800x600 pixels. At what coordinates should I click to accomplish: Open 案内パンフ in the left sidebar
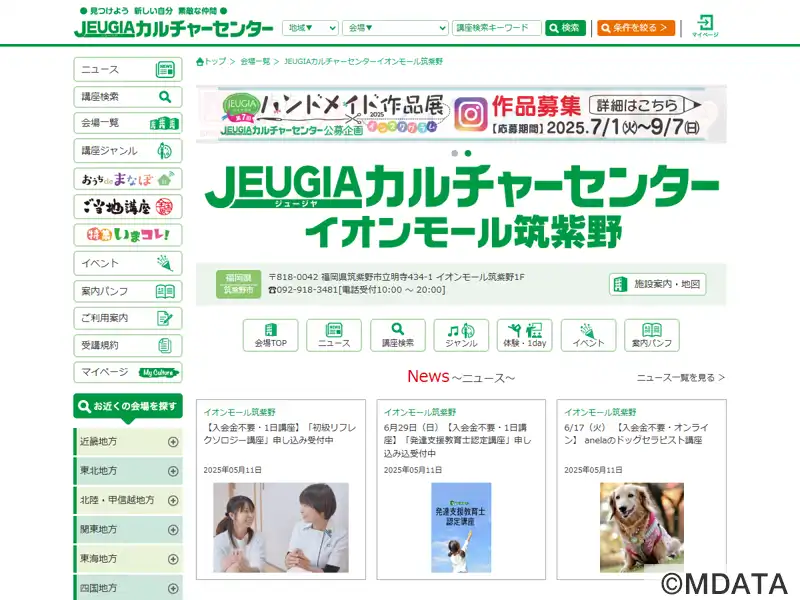tap(128, 291)
